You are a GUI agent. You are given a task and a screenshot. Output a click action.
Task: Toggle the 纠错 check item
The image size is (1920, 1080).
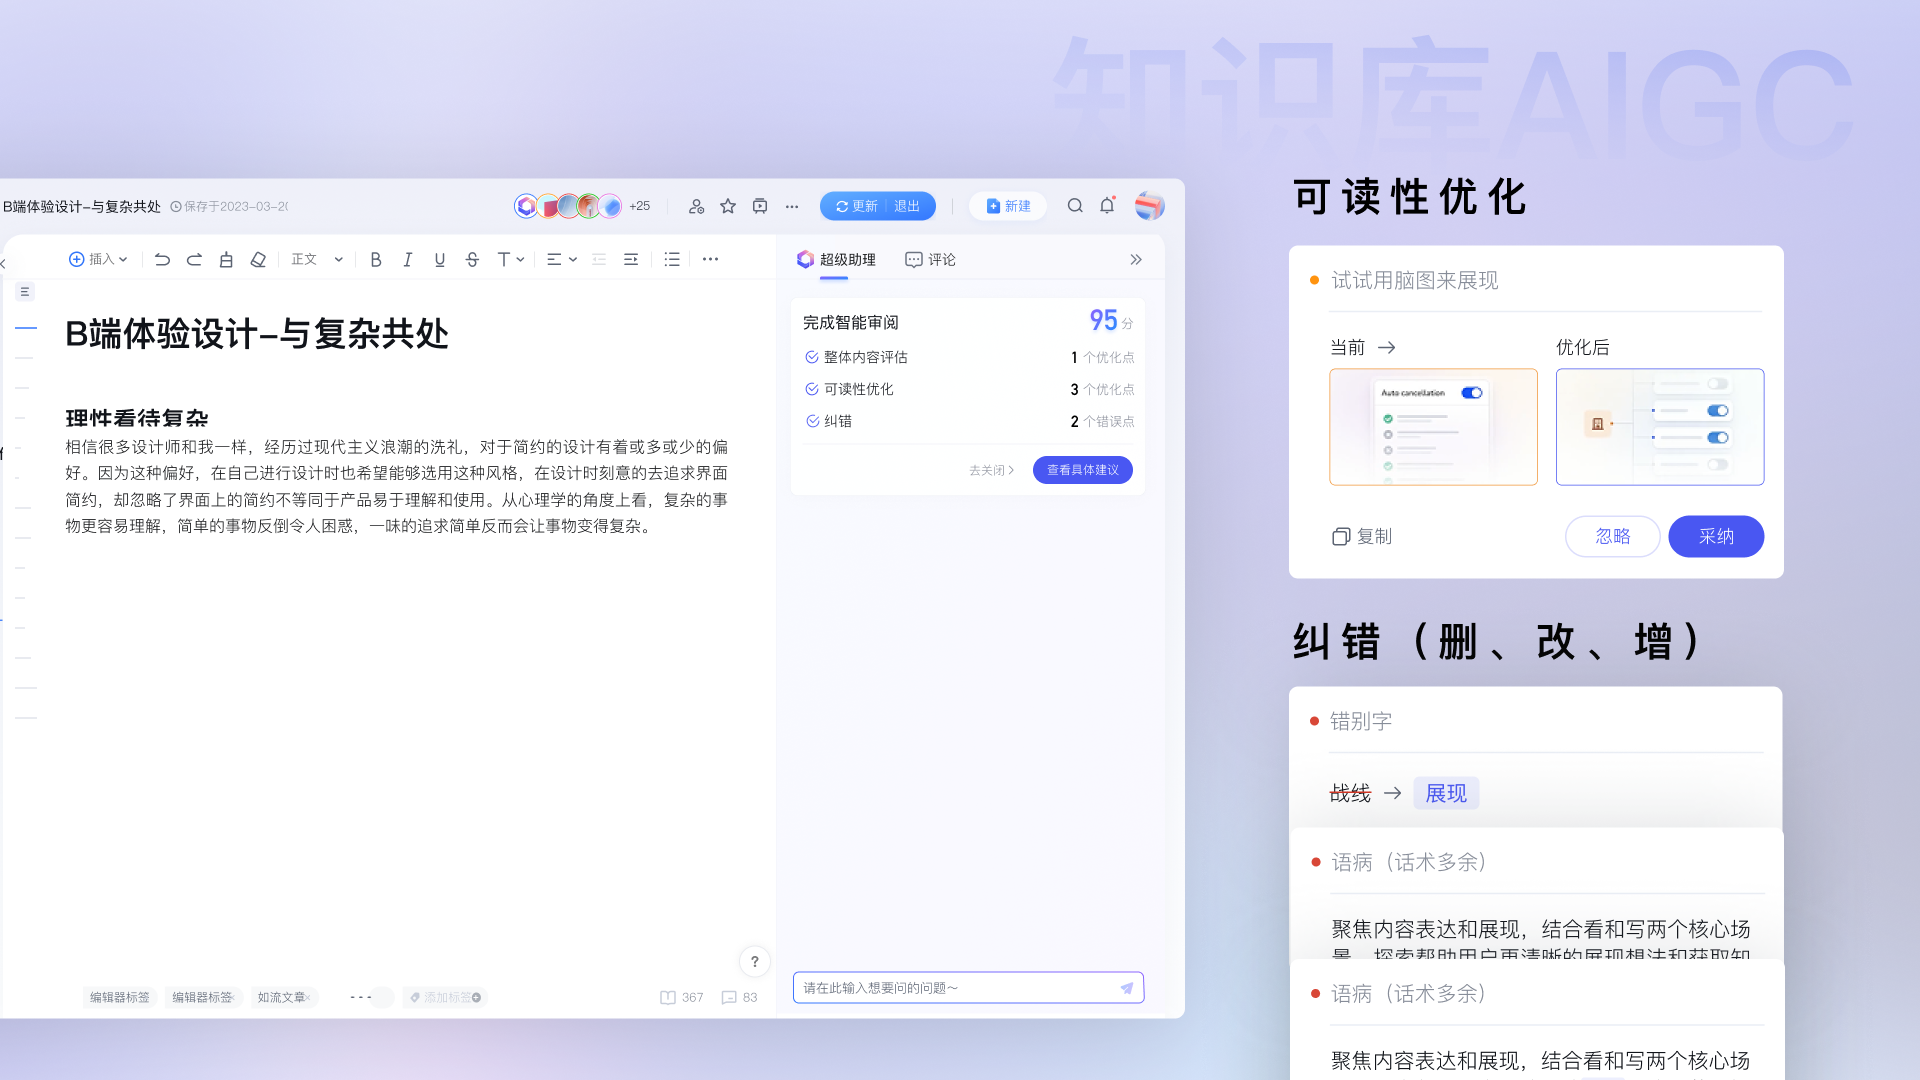click(812, 421)
